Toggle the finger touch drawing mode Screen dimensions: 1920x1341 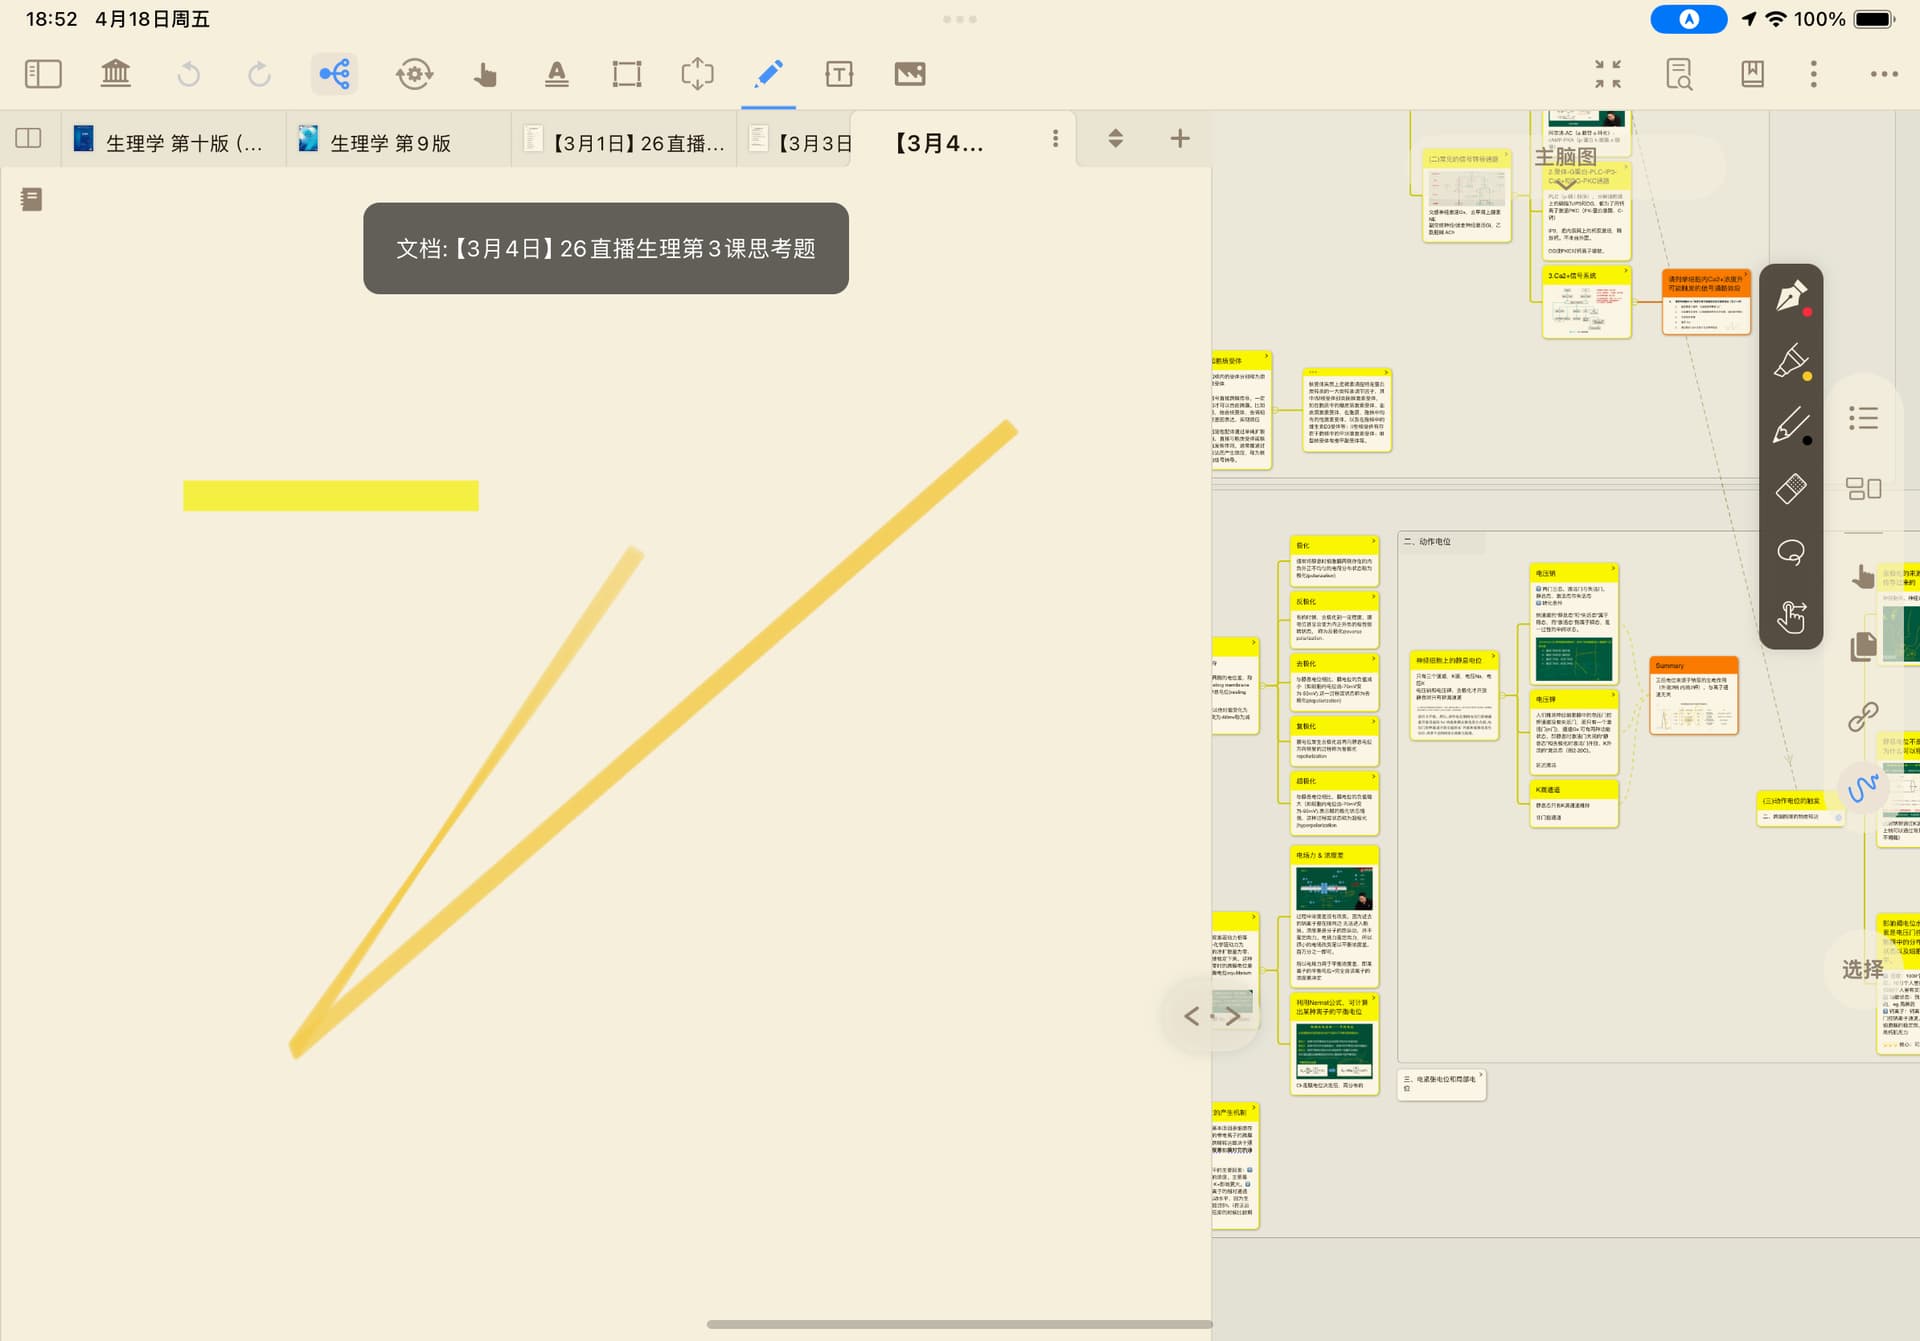pyautogui.click(x=1791, y=616)
